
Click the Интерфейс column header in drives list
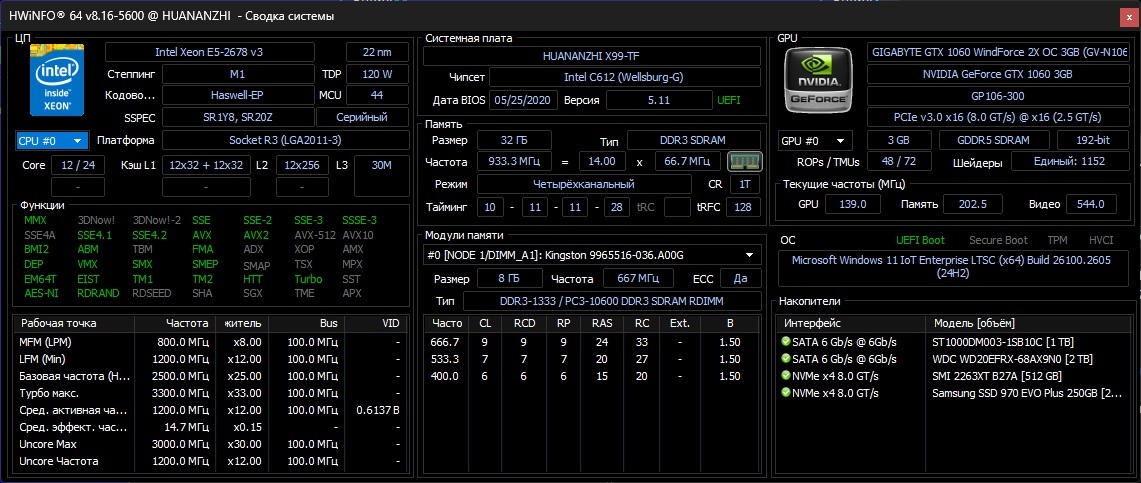coord(850,323)
